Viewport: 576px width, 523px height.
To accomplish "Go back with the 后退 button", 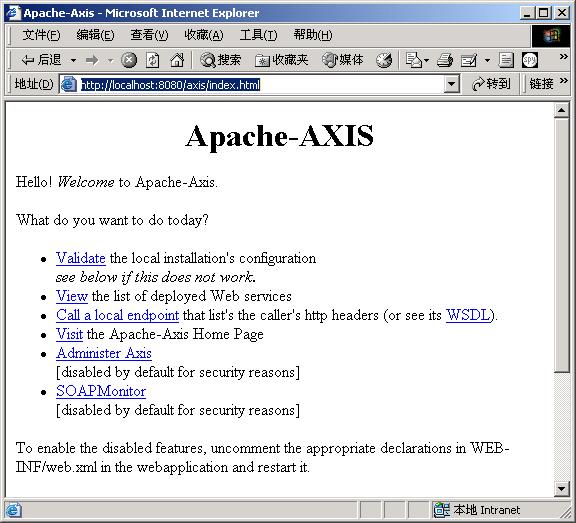I will click(41, 60).
